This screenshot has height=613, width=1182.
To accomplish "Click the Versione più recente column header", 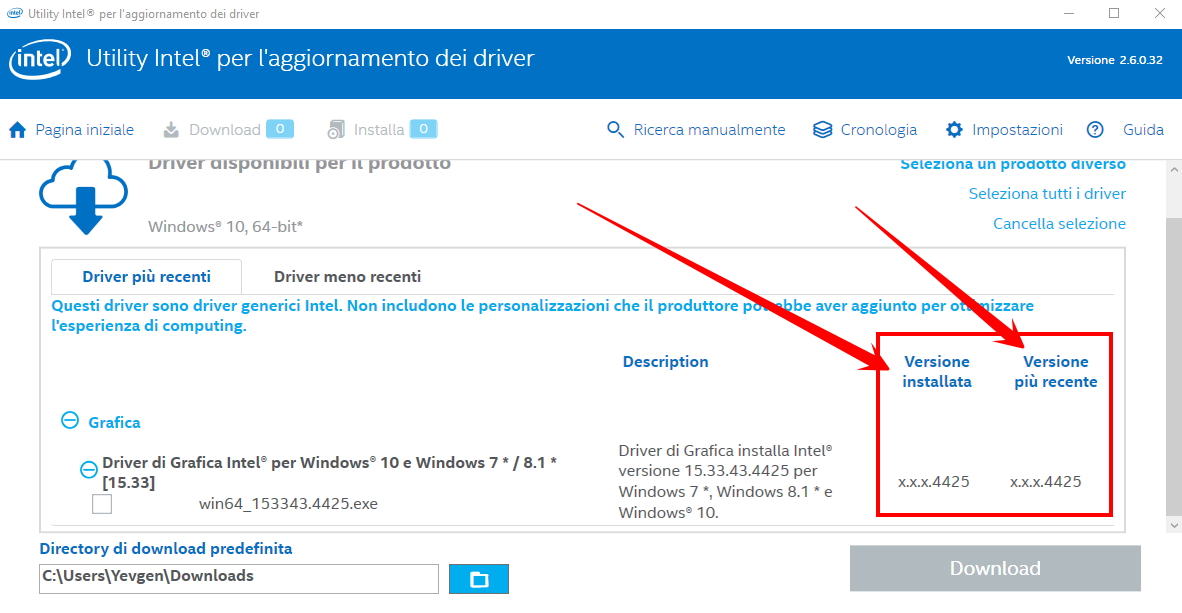I will 1055,372.
